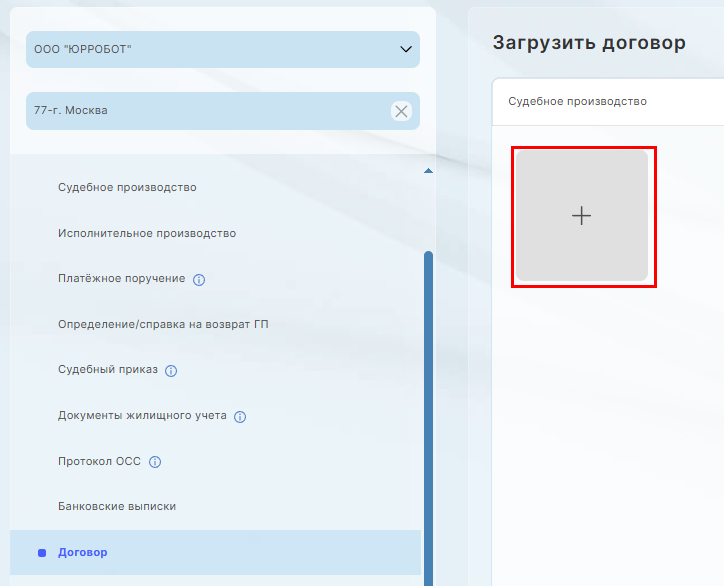Go to Платёжное поручение section

(121, 278)
